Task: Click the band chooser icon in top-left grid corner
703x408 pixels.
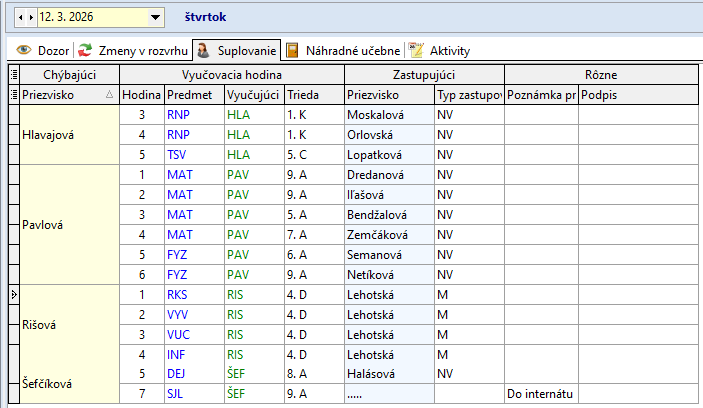Action: (14, 74)
